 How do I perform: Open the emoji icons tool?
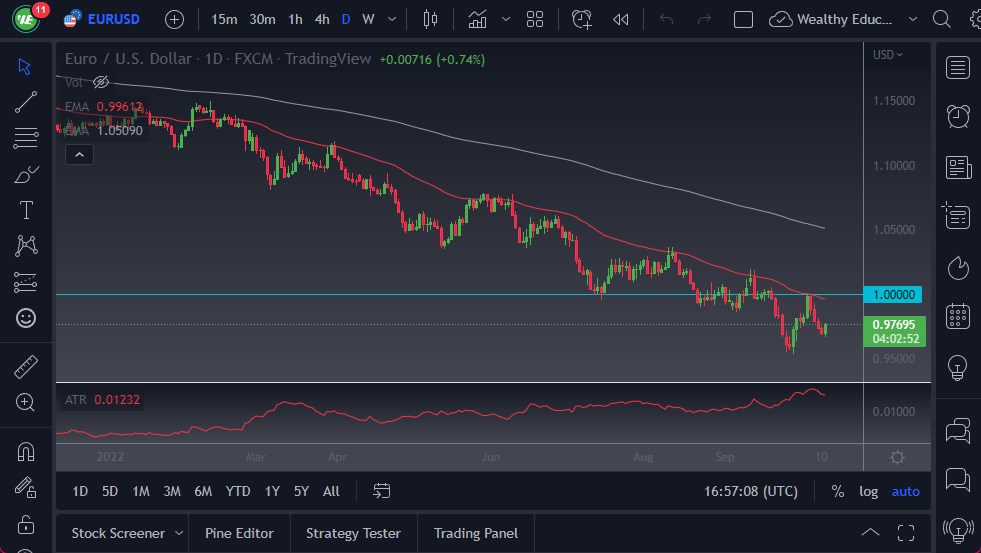pos(26,318)
